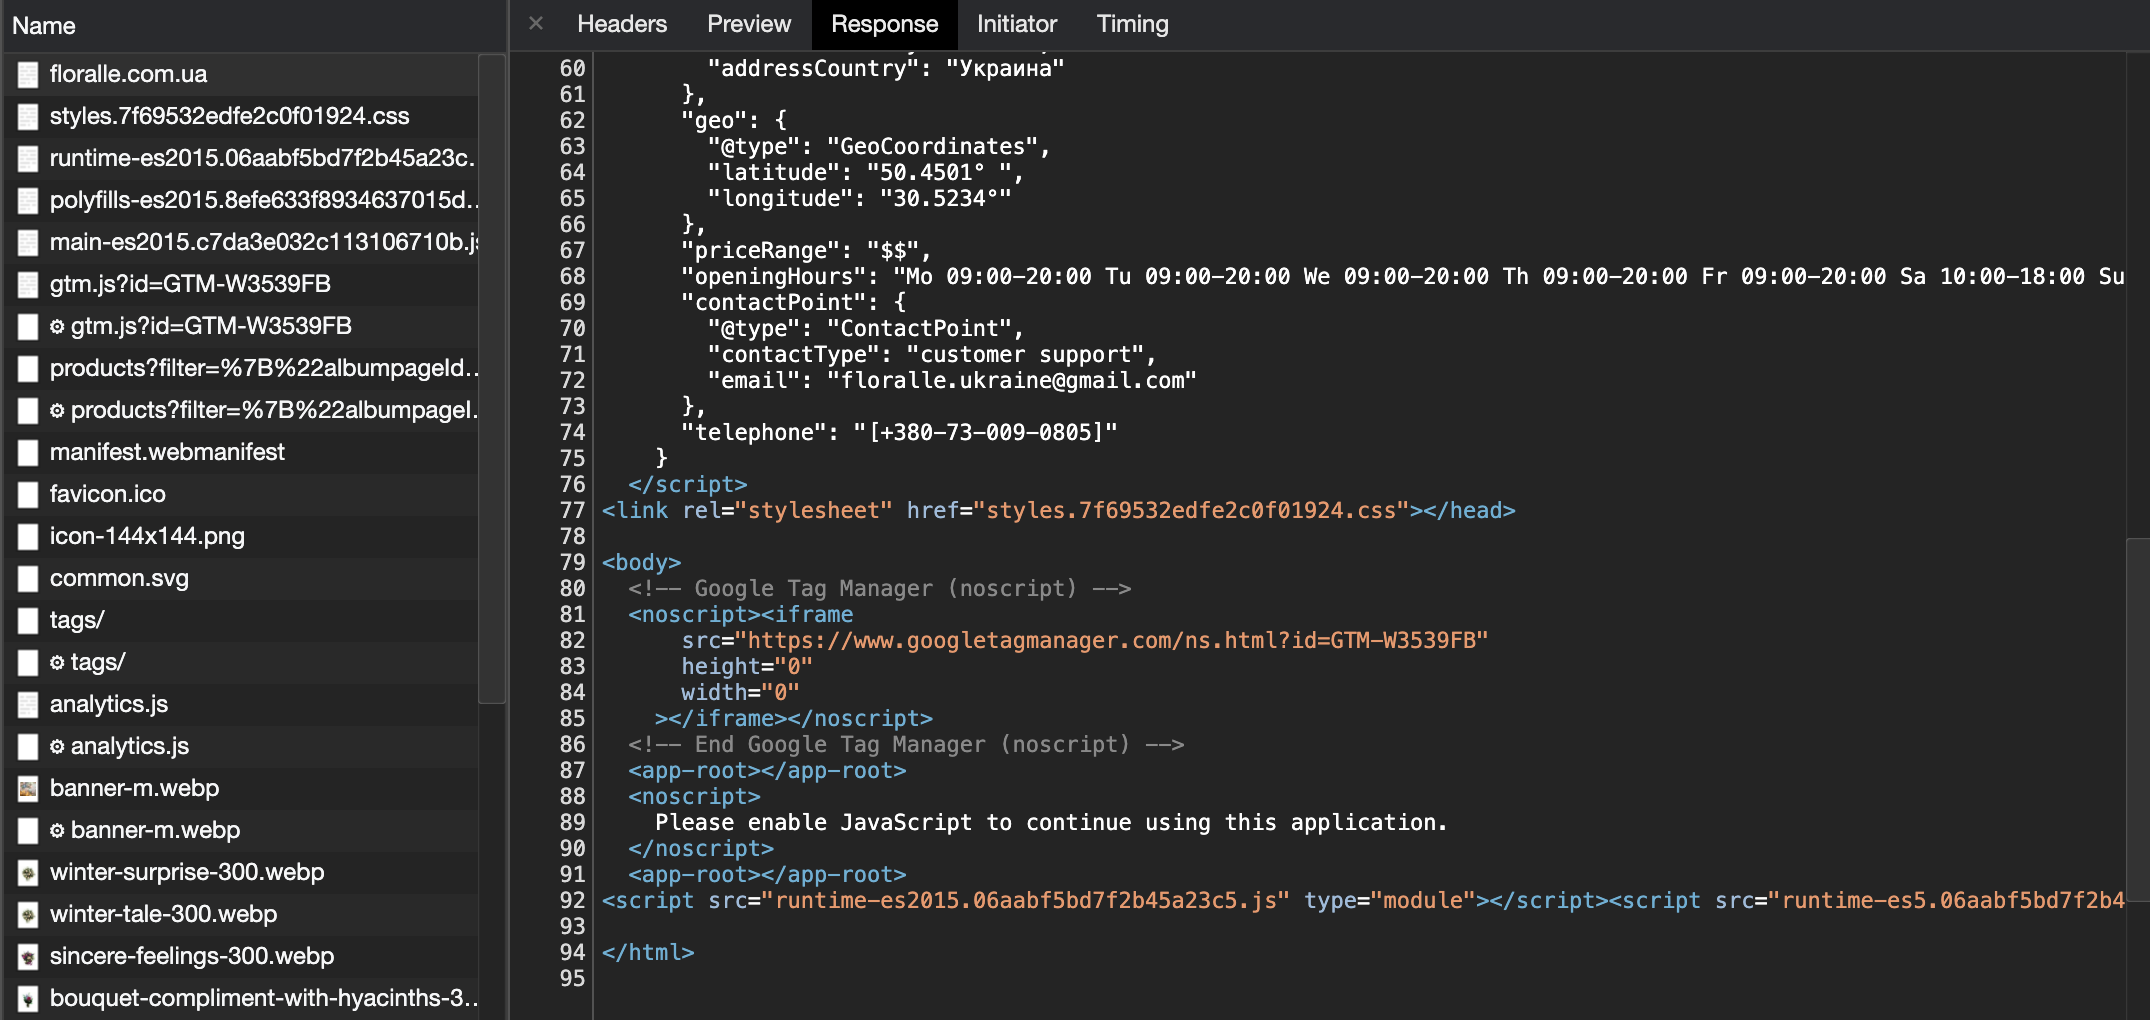Click line number 77 in gutter
Image resolution: width=2150 pixels, height=1020 pixels.
pos(572,511)
